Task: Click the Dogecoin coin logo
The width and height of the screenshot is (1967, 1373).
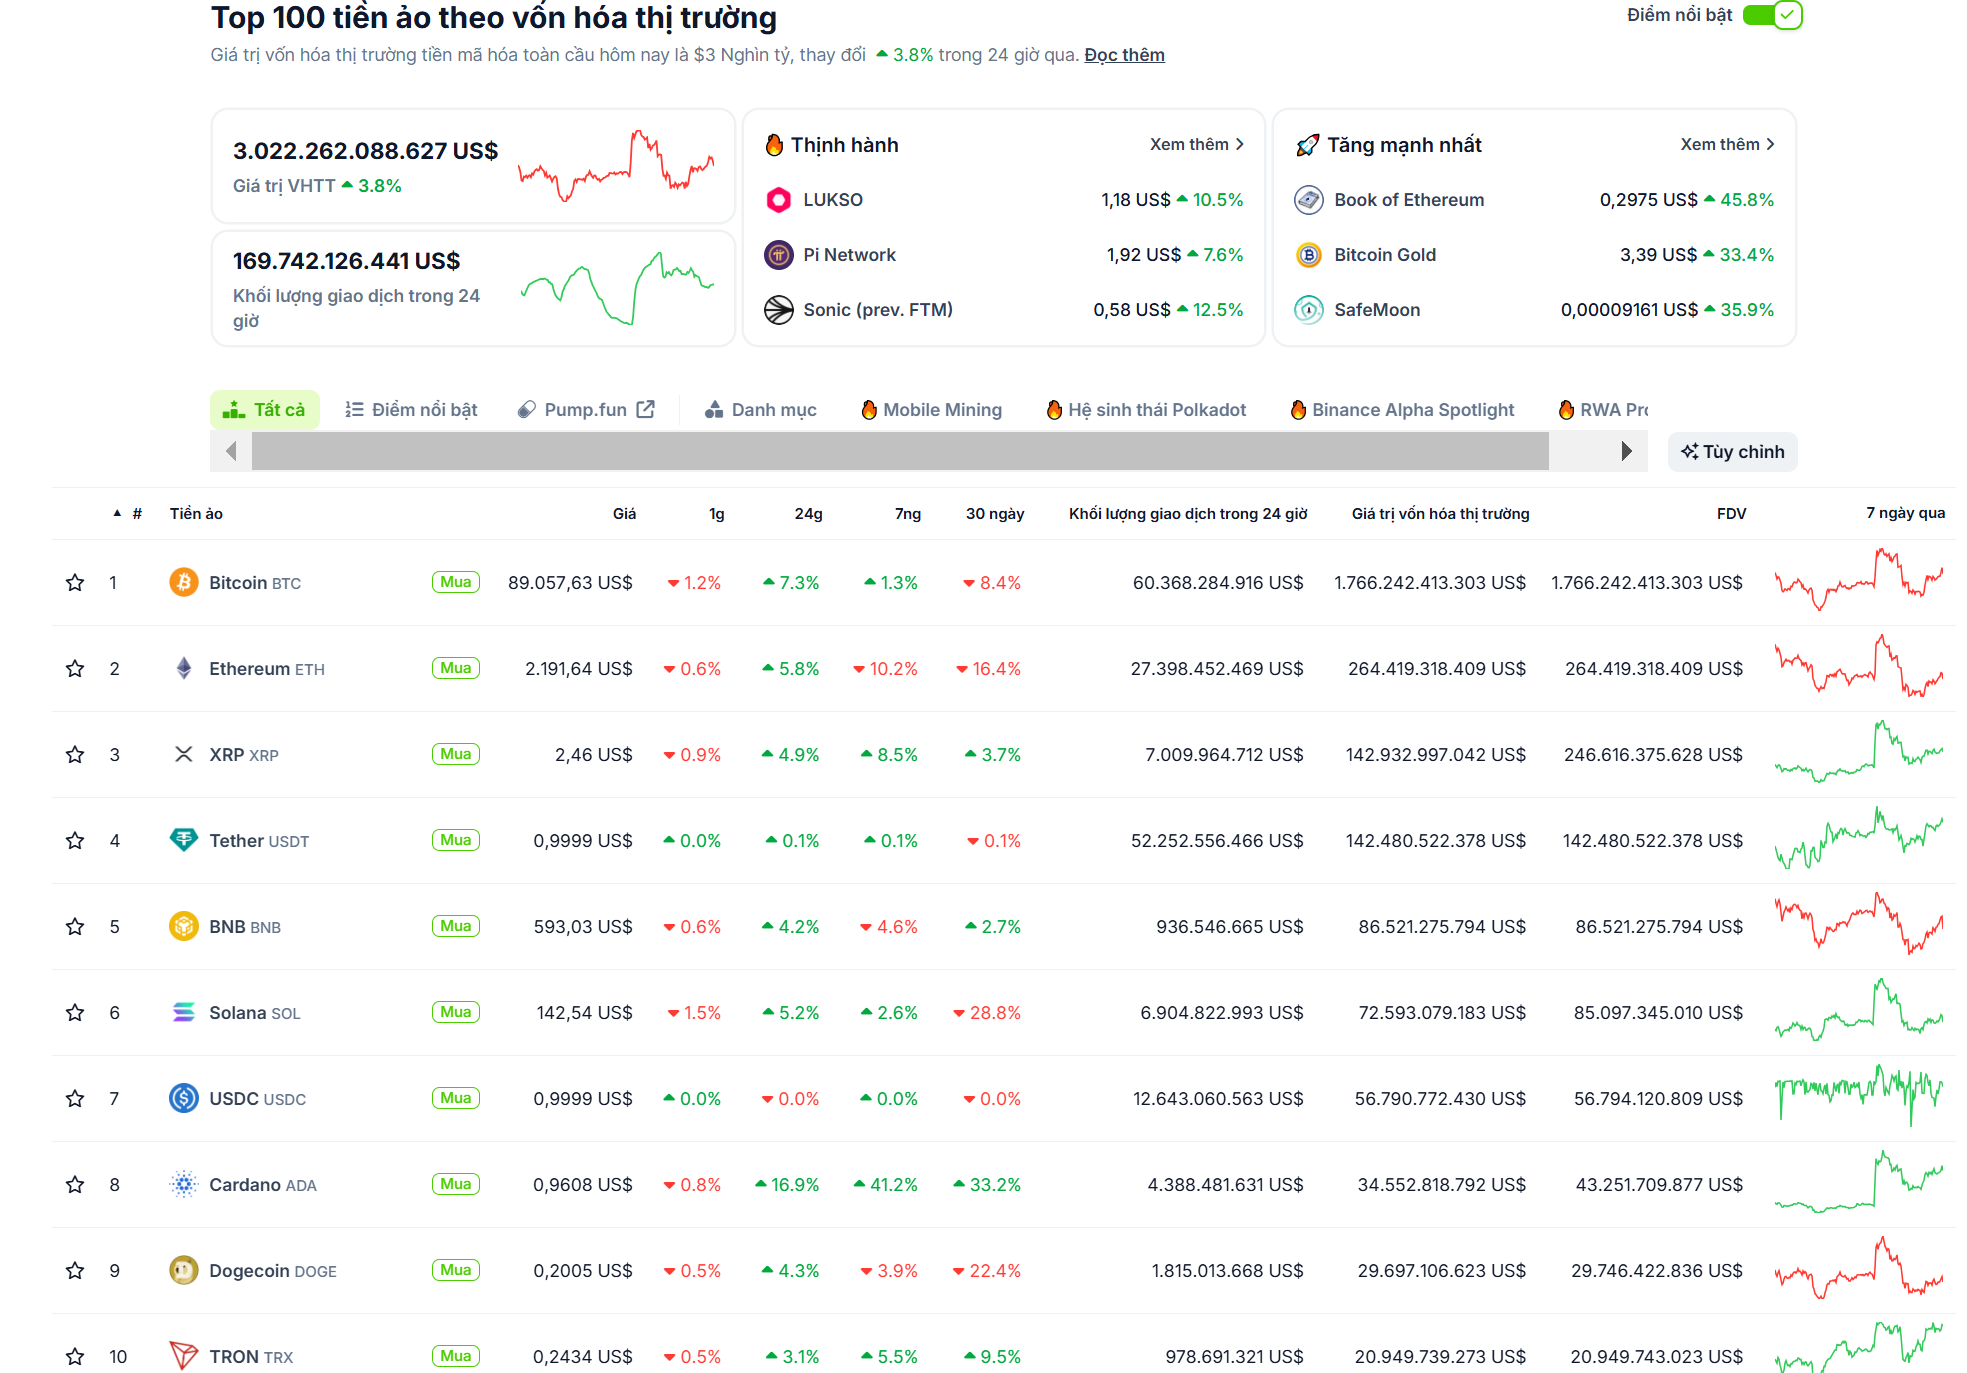Action: click(x=184, y=1270)
